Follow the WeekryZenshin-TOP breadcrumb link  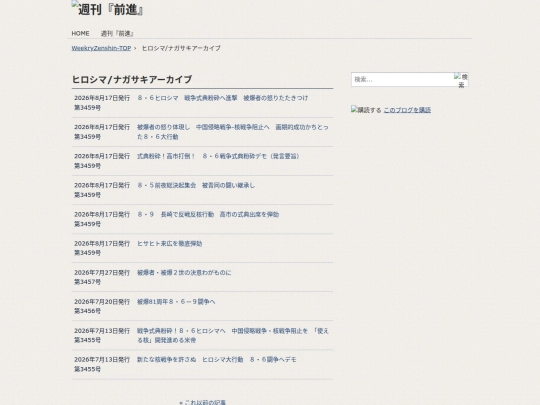[101, 48]
